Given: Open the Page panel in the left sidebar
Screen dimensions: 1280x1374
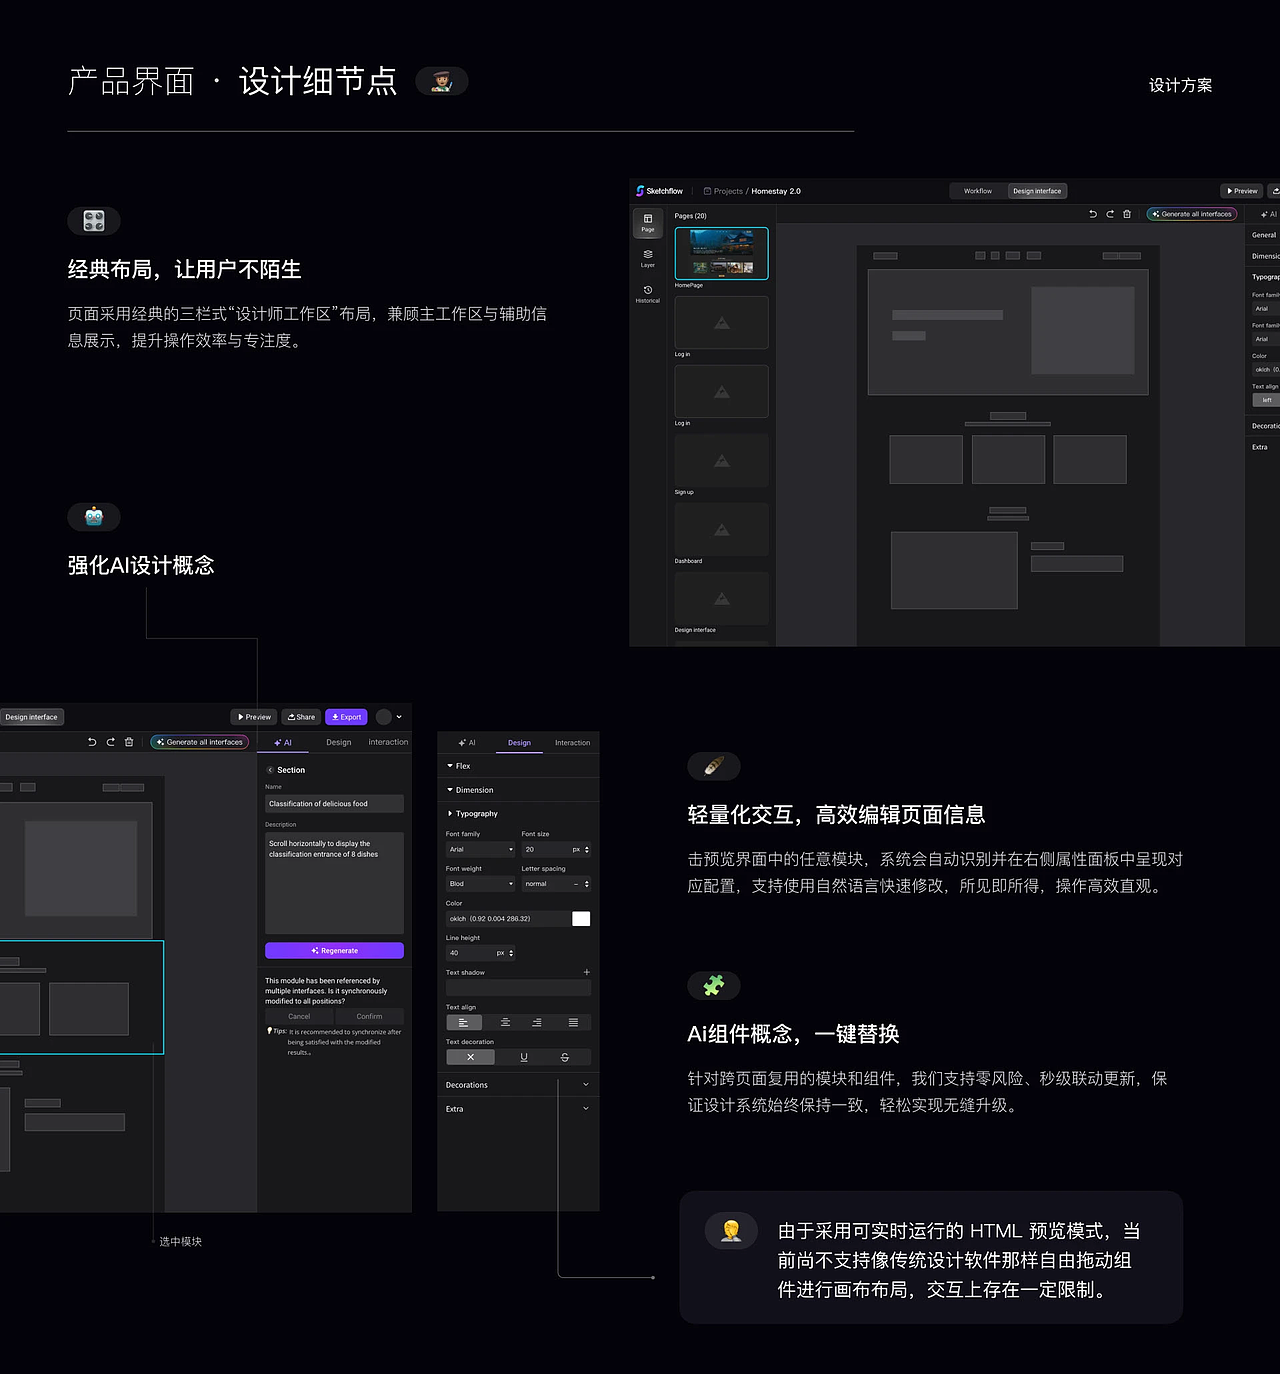Looking at the screenshot, I should click(x=647, y=224).
